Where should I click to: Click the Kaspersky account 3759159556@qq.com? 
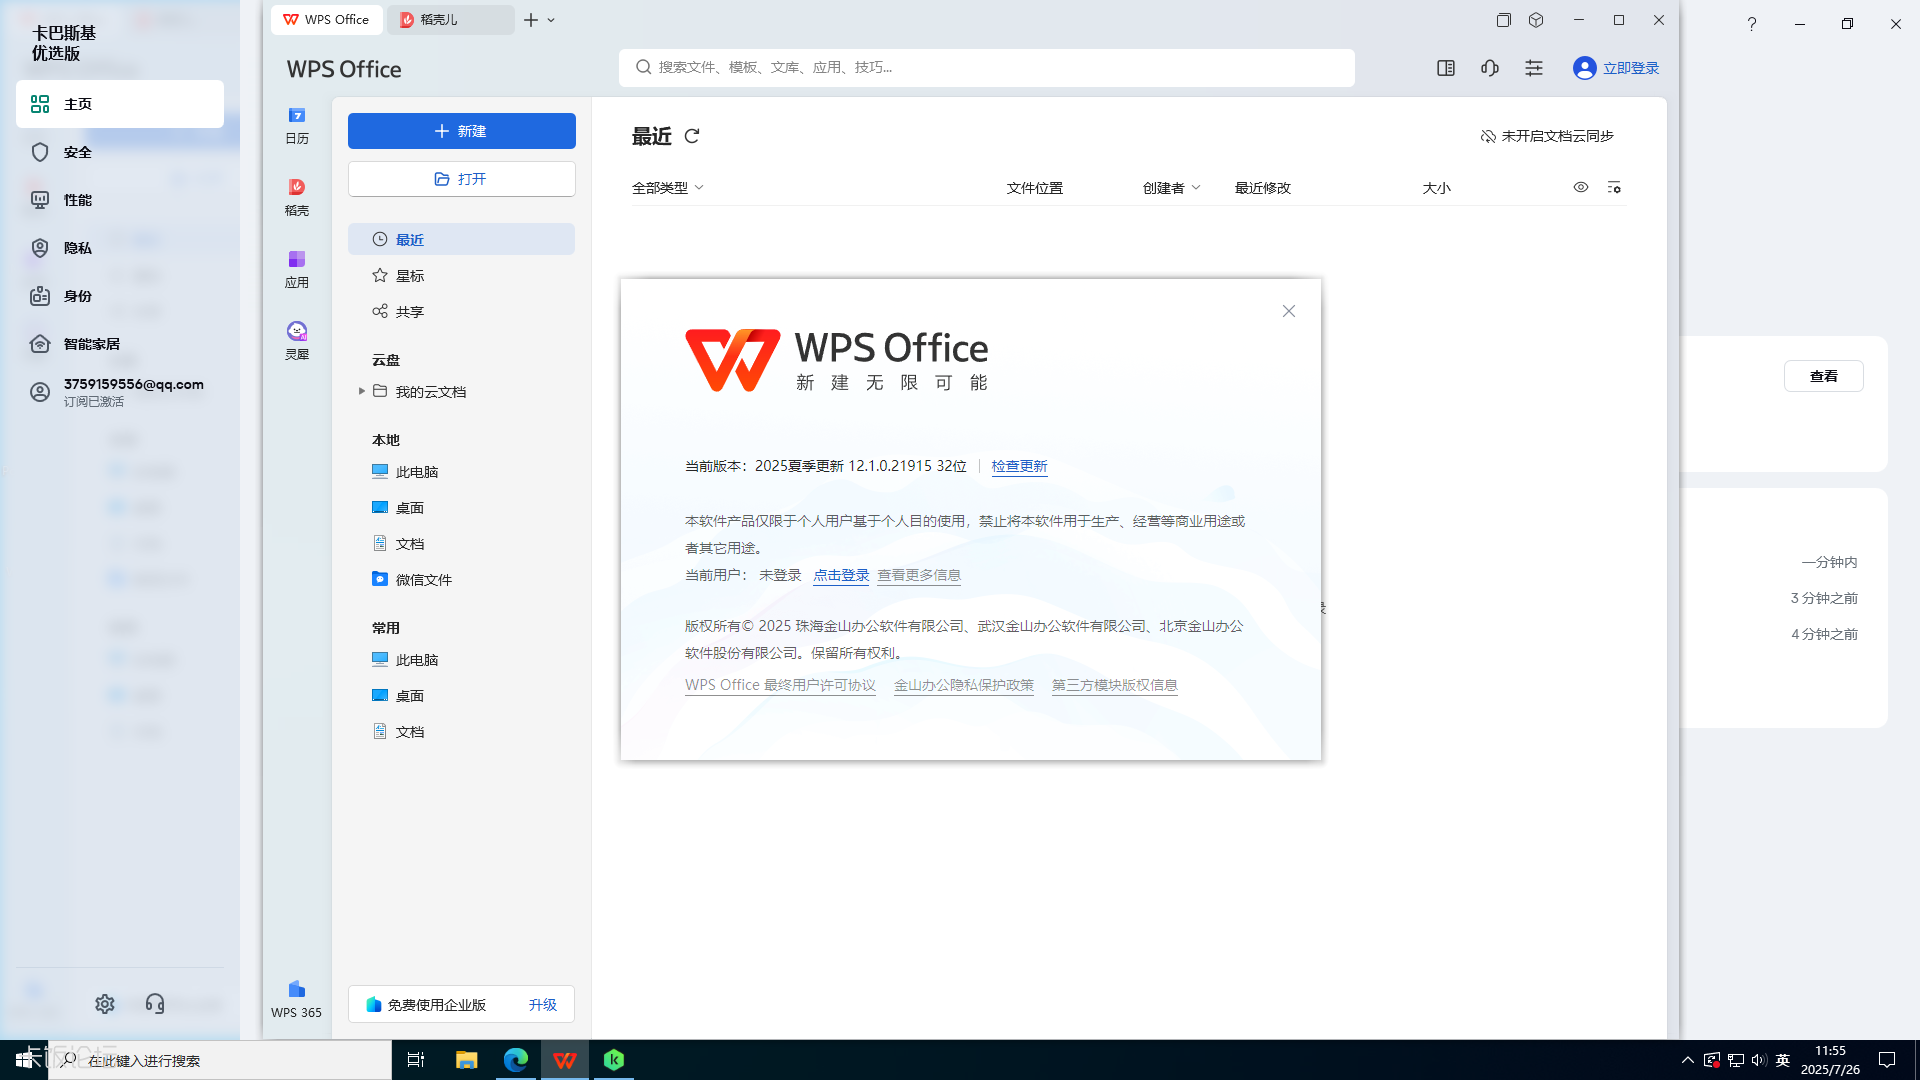coord(120,392)
